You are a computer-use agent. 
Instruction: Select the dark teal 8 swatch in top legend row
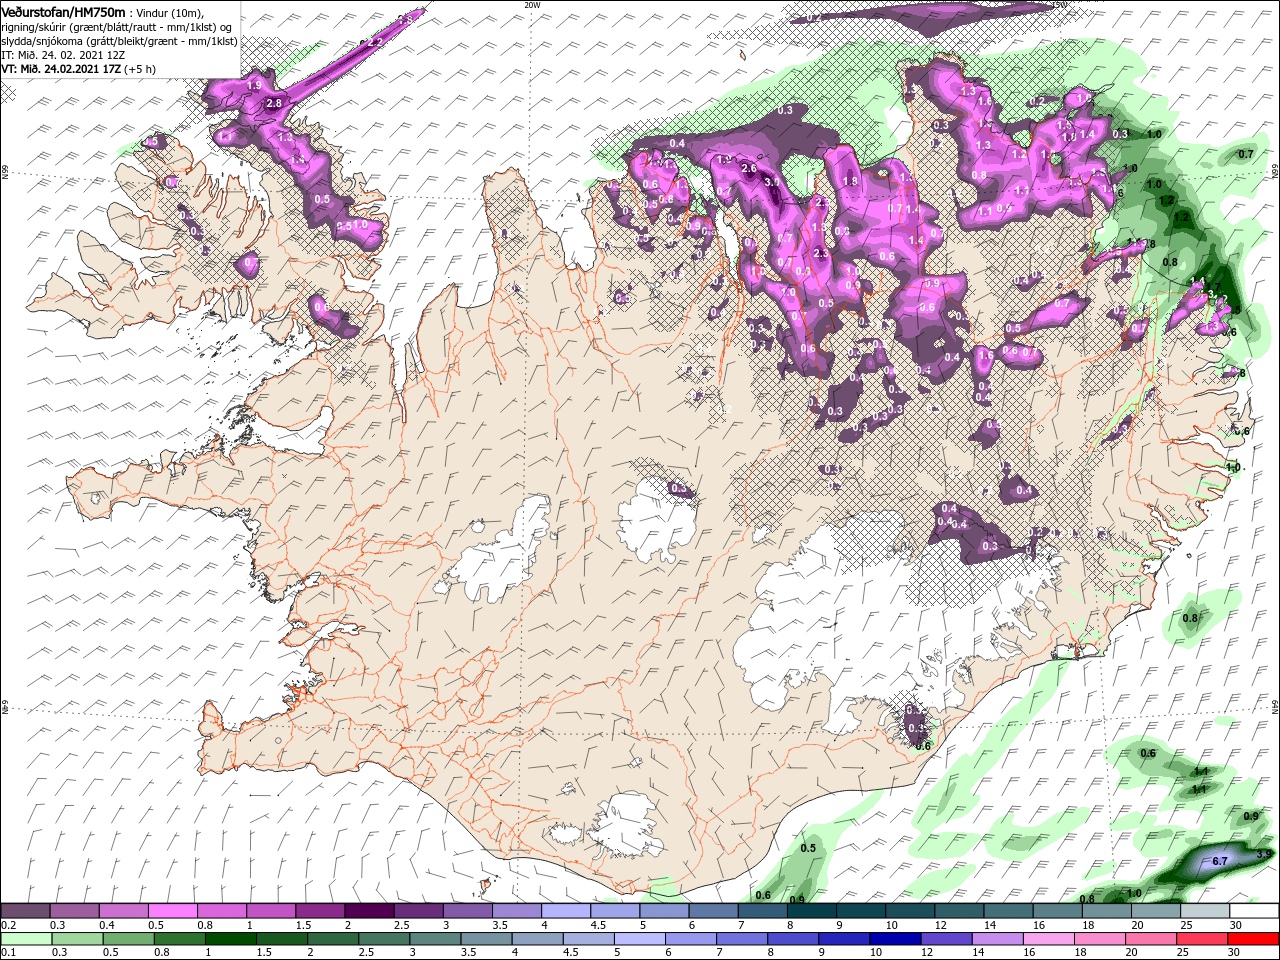click(812, 911)
